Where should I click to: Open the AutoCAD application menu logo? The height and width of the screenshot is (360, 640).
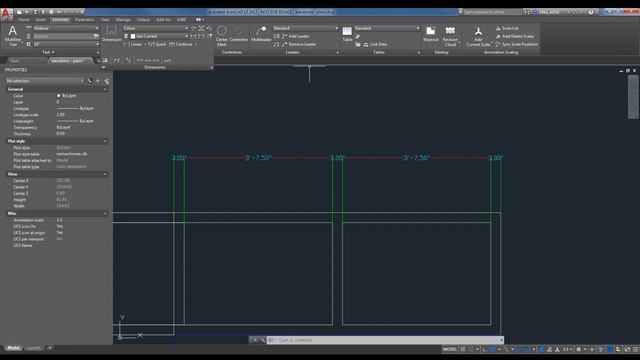[x=6, y=15]
